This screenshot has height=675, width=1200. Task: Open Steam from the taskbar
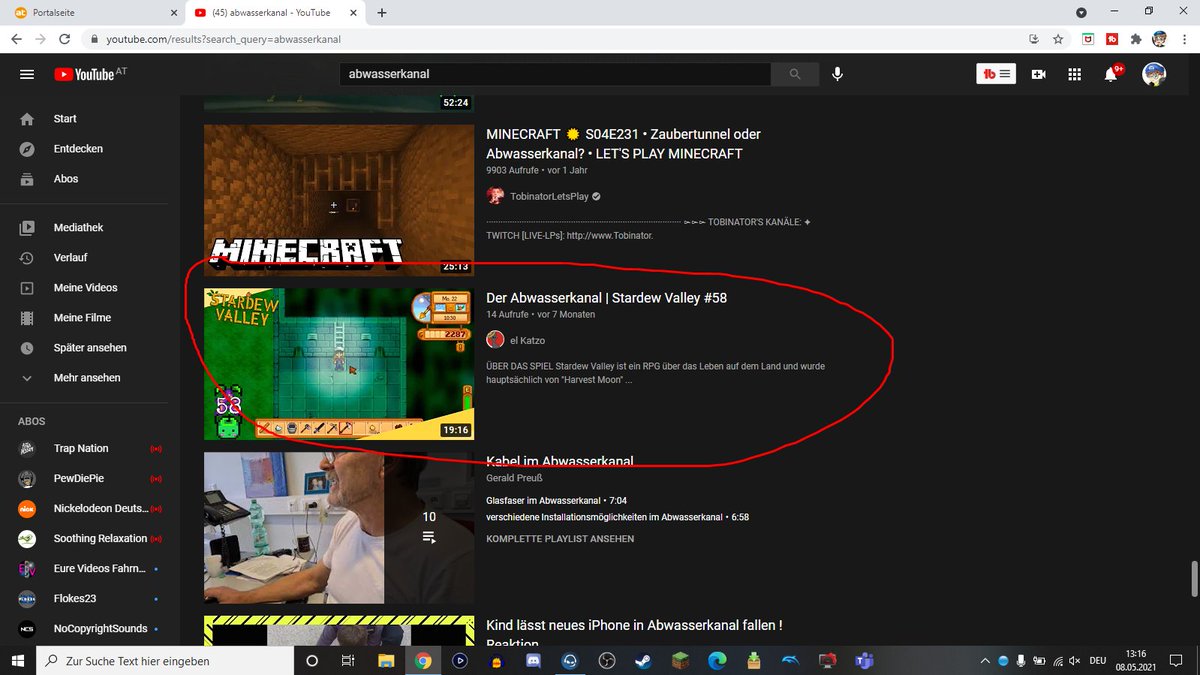tap(643, 661)
